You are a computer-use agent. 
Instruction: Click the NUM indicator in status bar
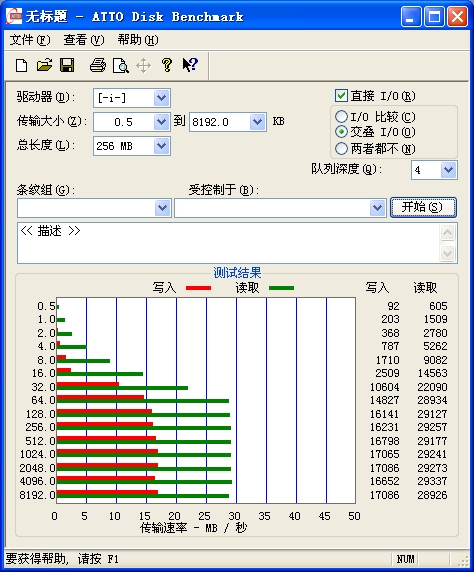click(x=406, y=559)
